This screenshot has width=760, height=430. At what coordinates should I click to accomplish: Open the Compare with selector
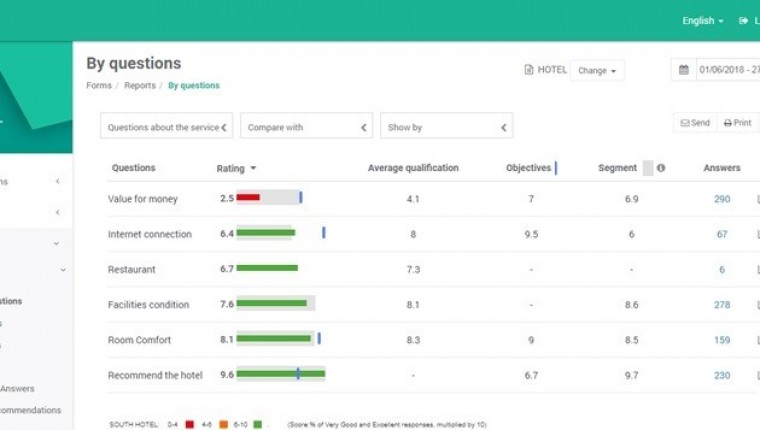[x=306, y=127]
